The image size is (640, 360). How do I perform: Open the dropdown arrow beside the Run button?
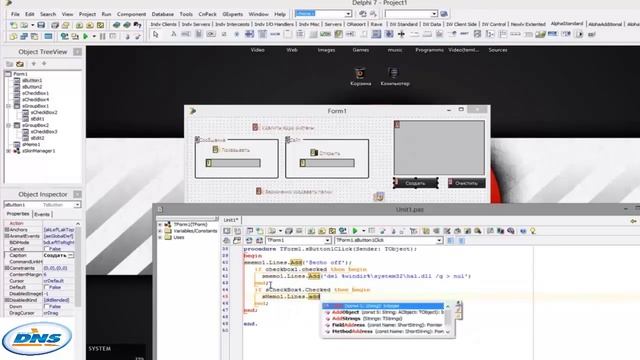[94, 36]
